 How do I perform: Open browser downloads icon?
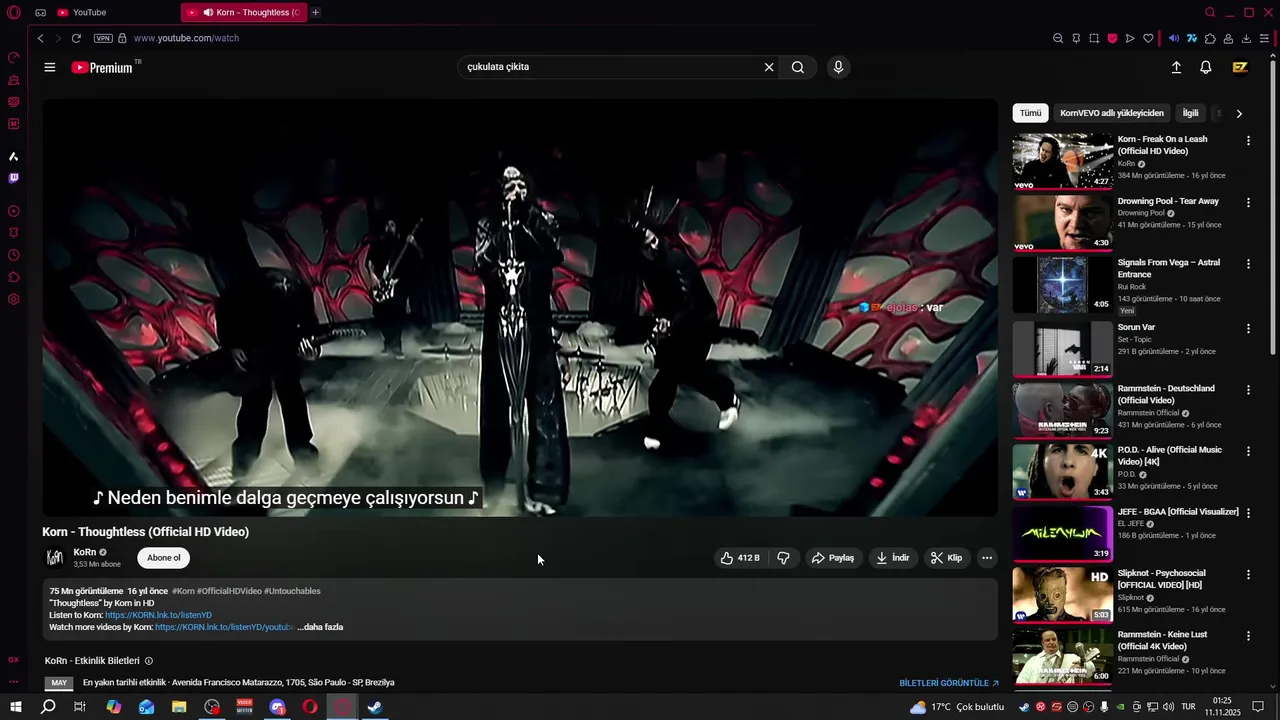click(1246, 38)
